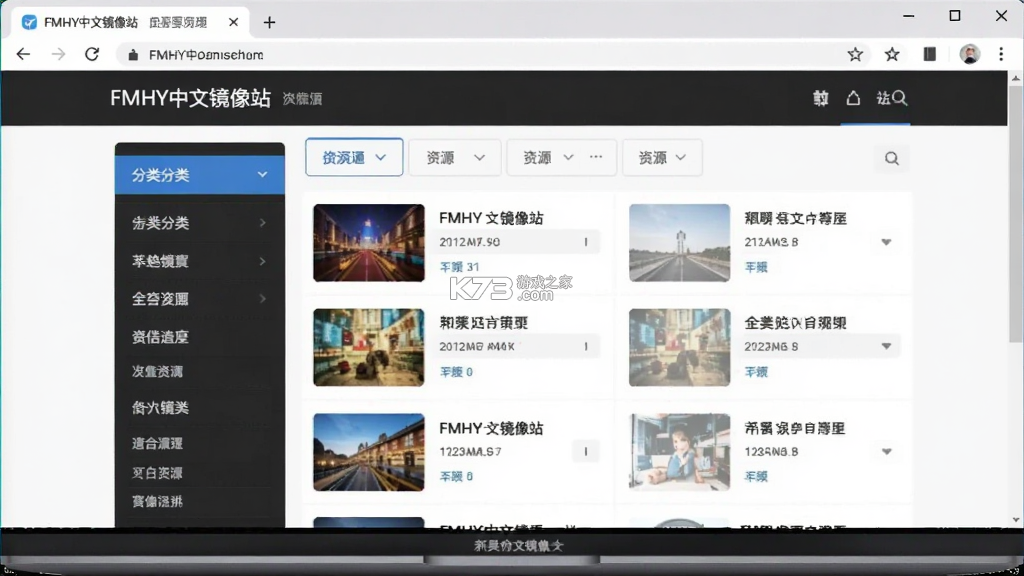Viewport: 1024px width, 576px height.
Task: Click the small button beside 2012M7.90
Action: tap(586, 242)
